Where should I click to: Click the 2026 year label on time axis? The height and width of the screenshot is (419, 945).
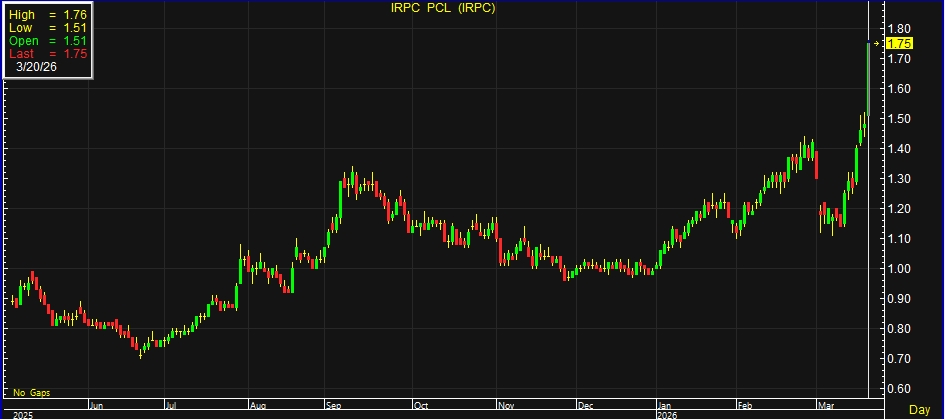[x=665, y=413]
